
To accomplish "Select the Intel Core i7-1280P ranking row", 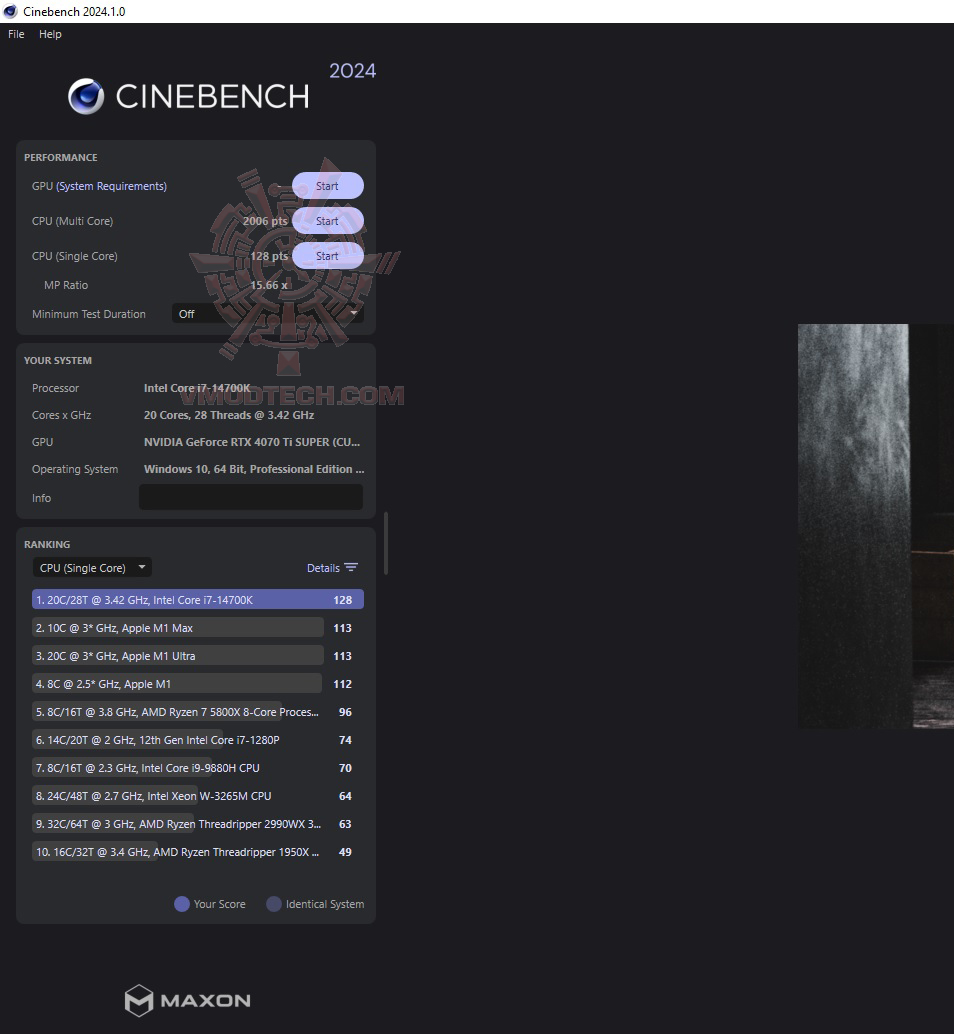I will click(198, 740).
